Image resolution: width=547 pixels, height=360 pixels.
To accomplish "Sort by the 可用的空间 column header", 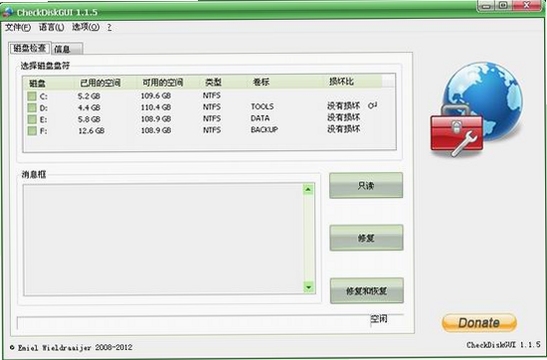I will click(x=168, y=82).
